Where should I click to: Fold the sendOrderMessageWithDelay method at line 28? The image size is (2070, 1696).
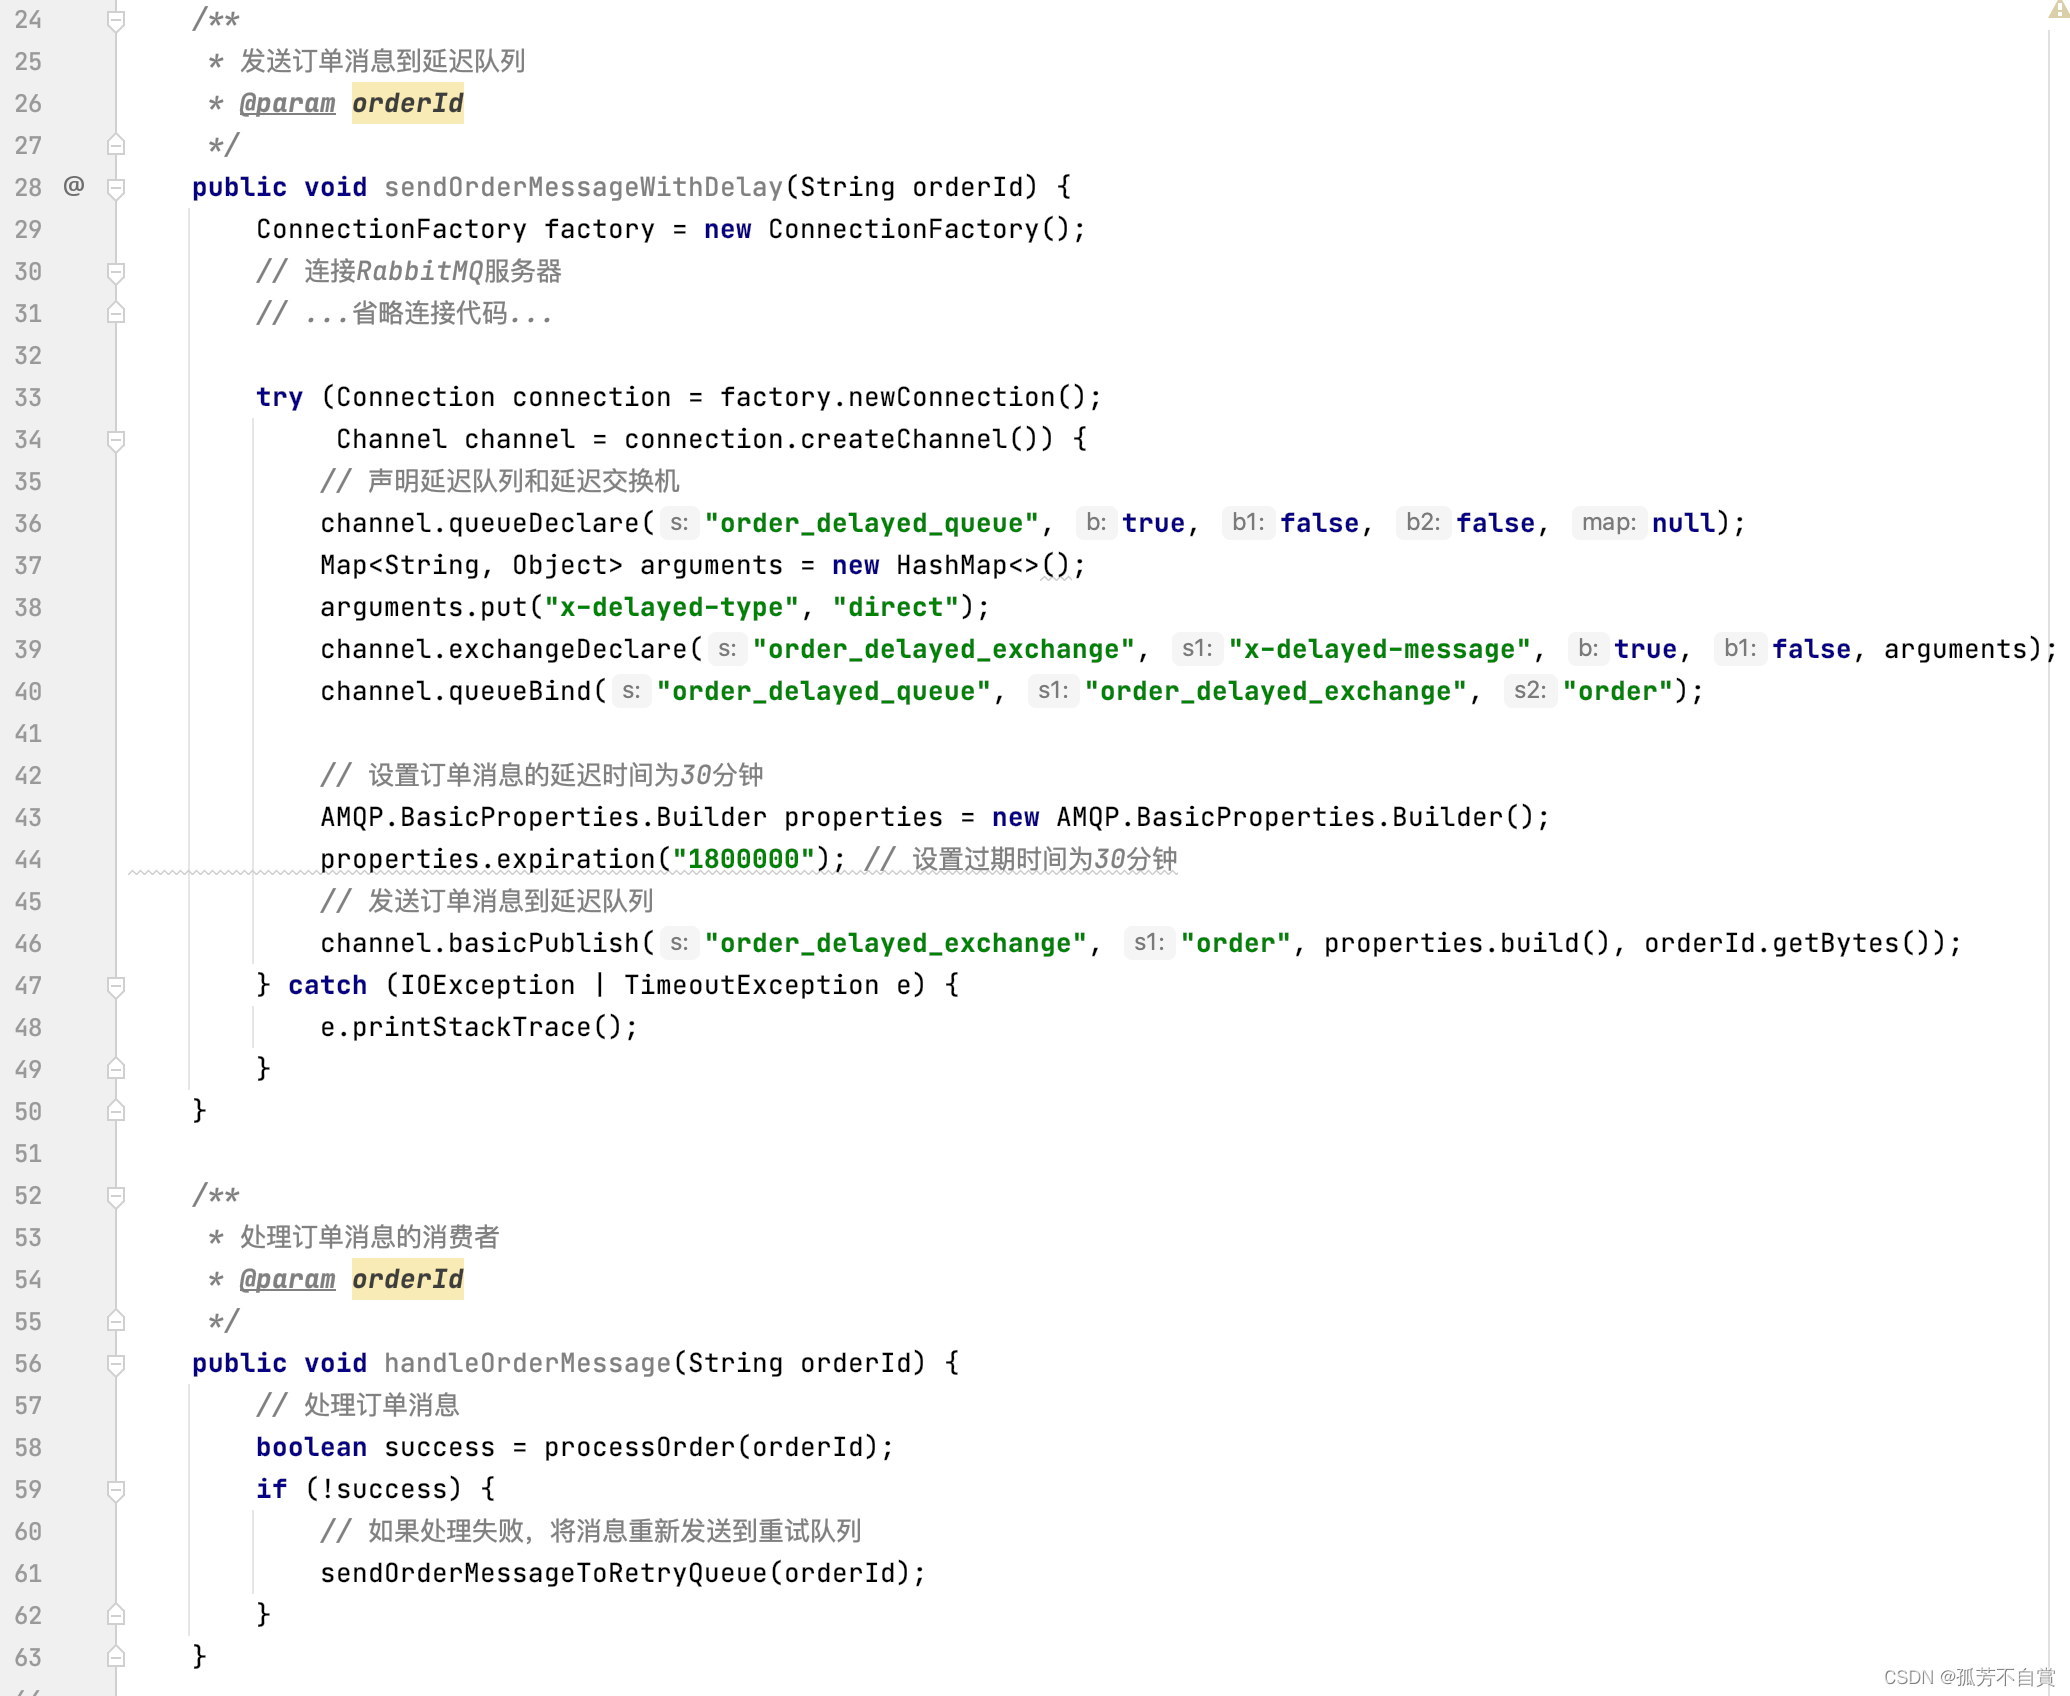click(x=116, y=188)
